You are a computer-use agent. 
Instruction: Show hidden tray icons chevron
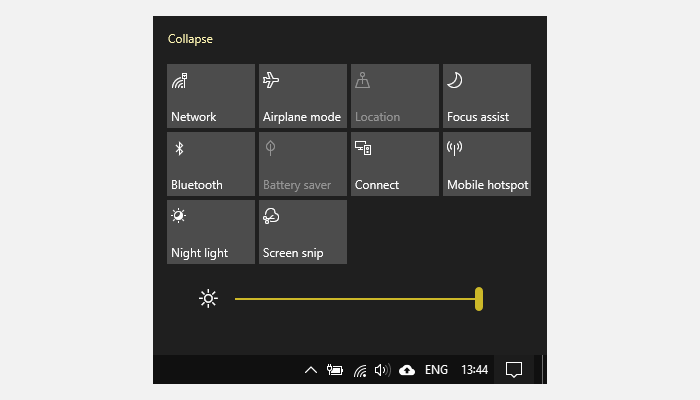coord(310,370)
